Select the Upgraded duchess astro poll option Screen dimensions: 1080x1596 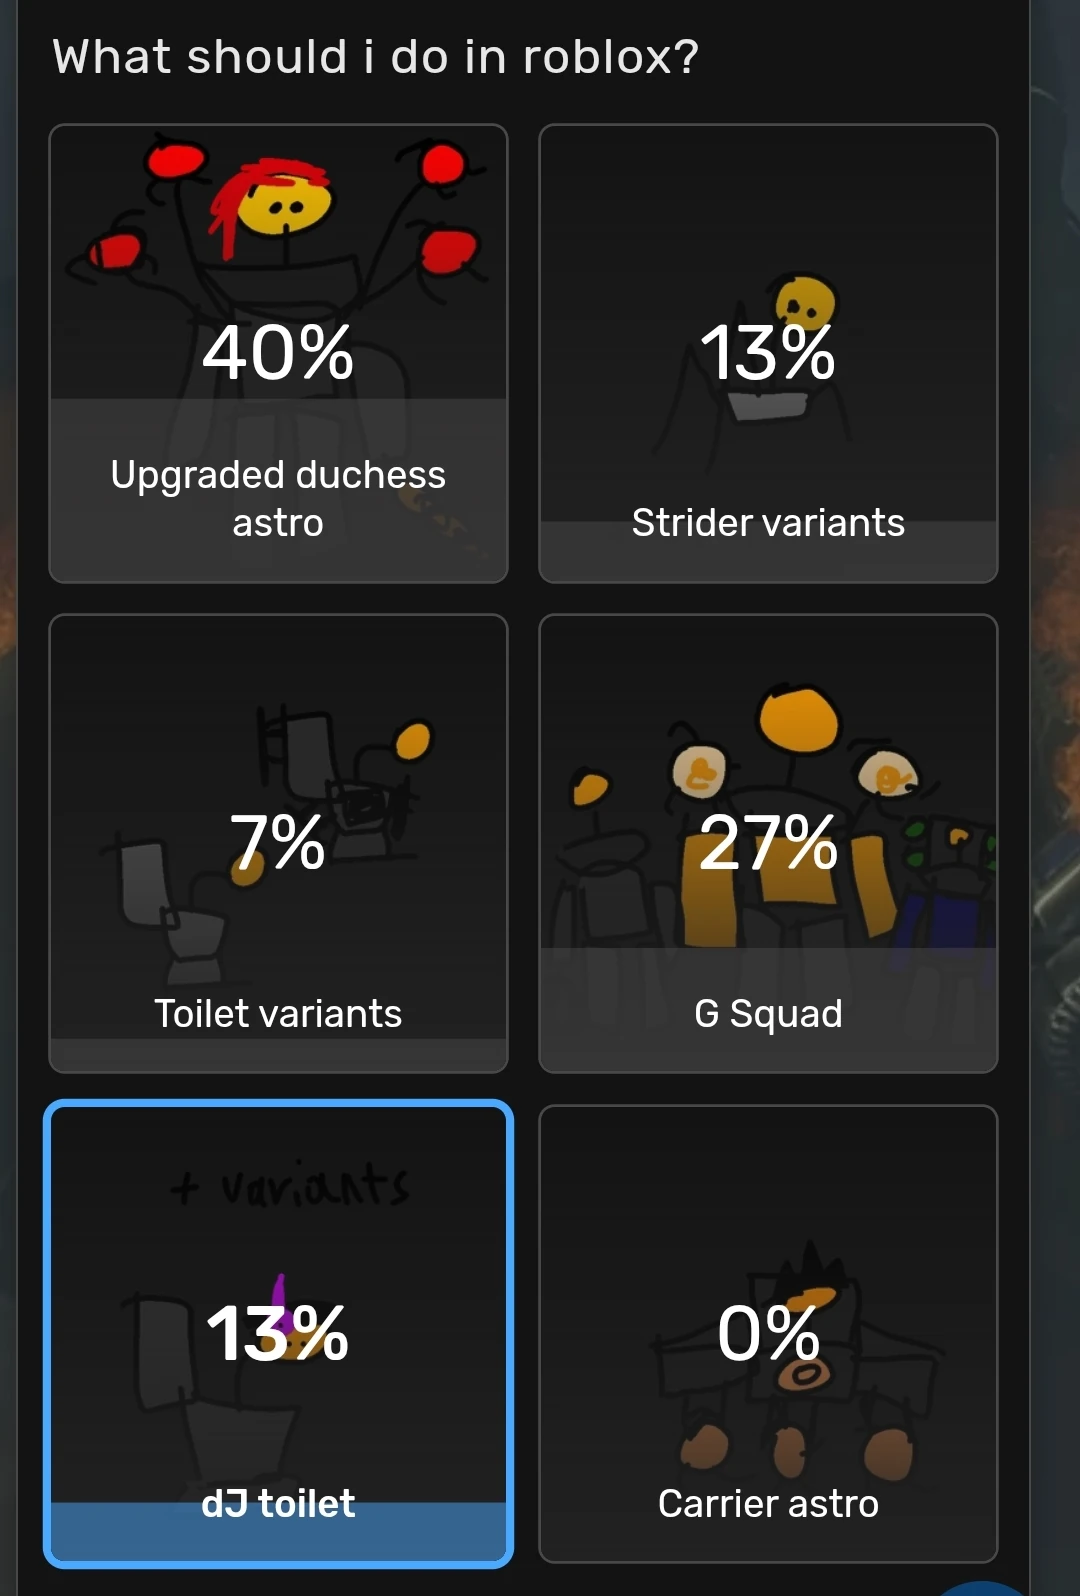278,498
